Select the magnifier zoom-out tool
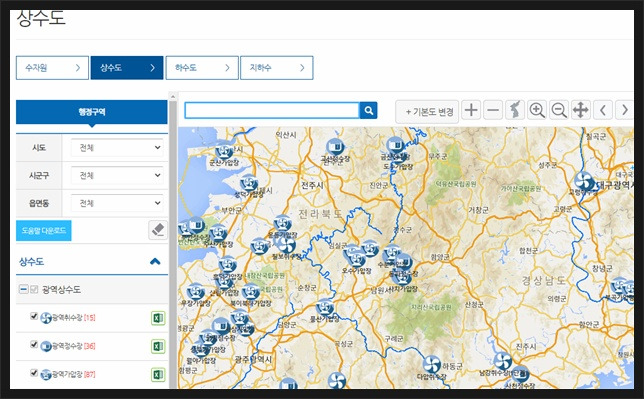The width and height of the screenshot is (644, 399). [559, 110]
